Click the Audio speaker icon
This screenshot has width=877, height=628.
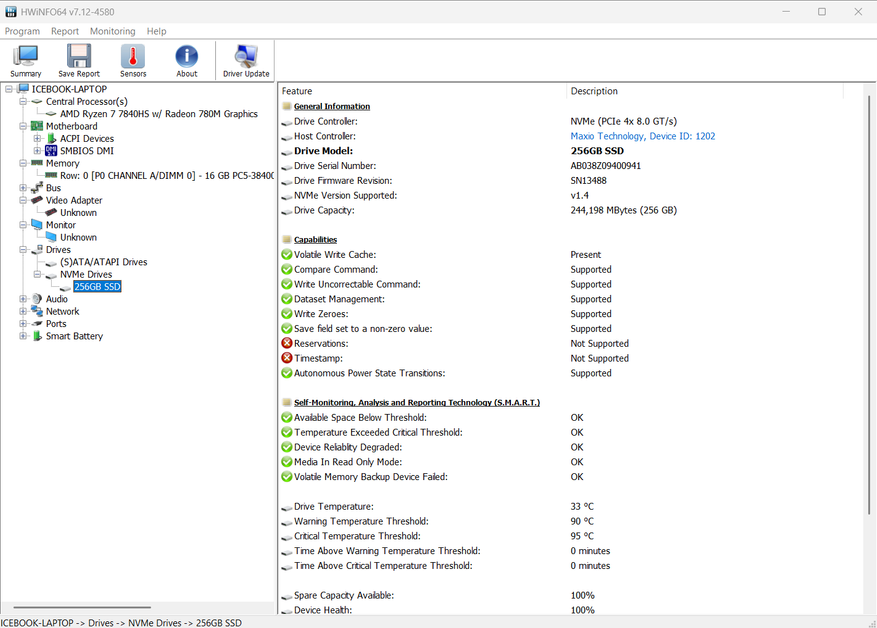(37, 299)
